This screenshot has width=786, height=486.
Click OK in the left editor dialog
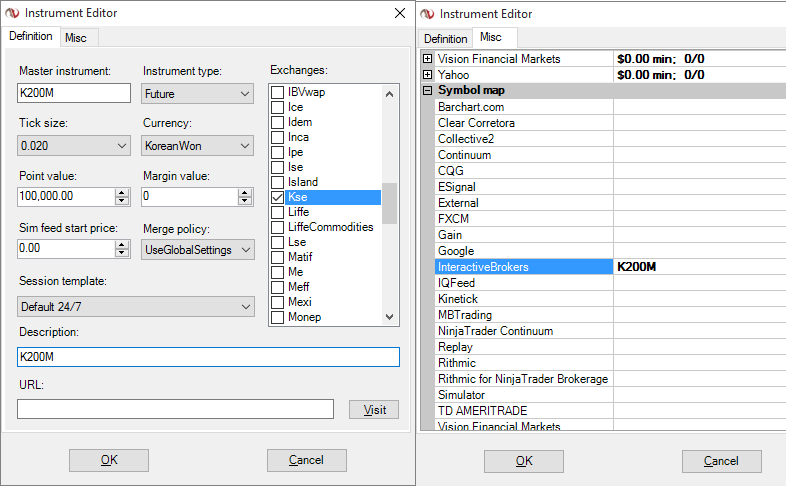109,460
